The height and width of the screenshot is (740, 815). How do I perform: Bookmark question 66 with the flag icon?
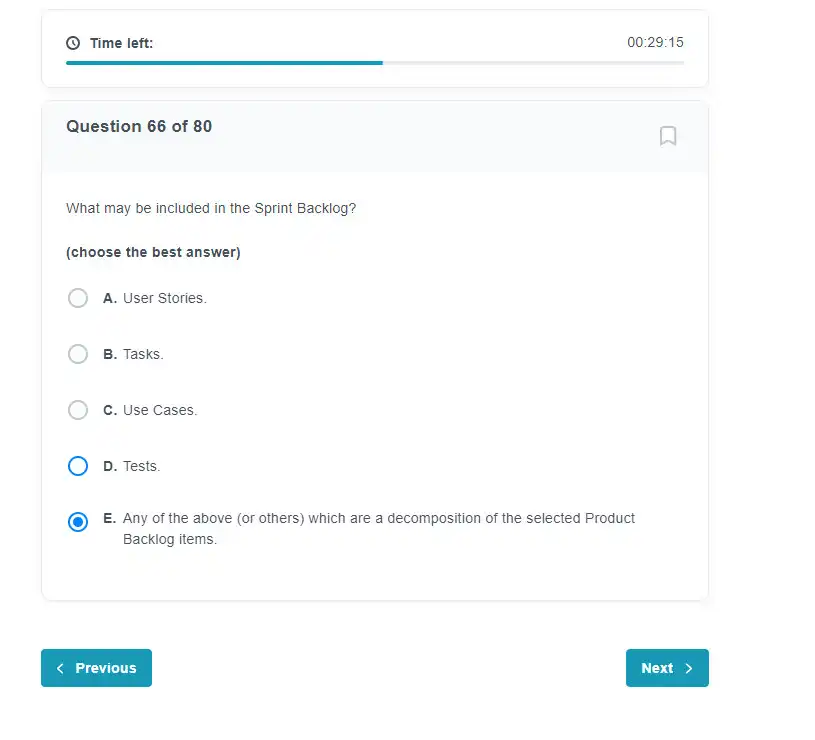(668, 136)
